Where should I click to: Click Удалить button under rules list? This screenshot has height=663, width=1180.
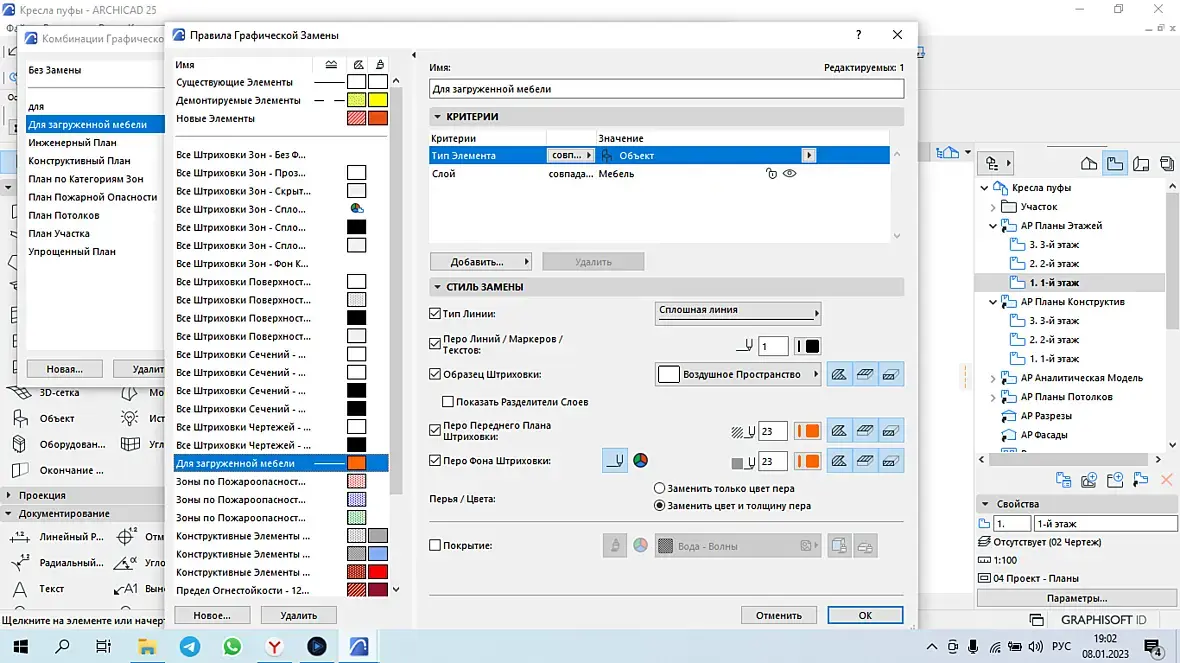(299, 616)
